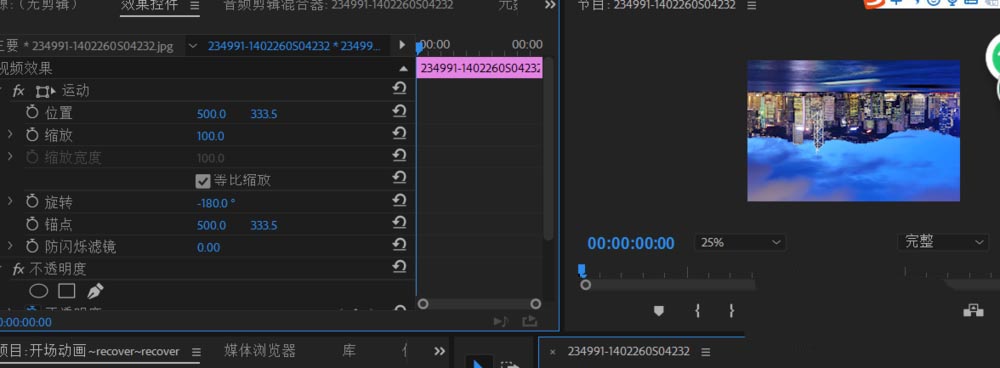Click the 旋转 value -180.0°

click(x=216, y=203)
